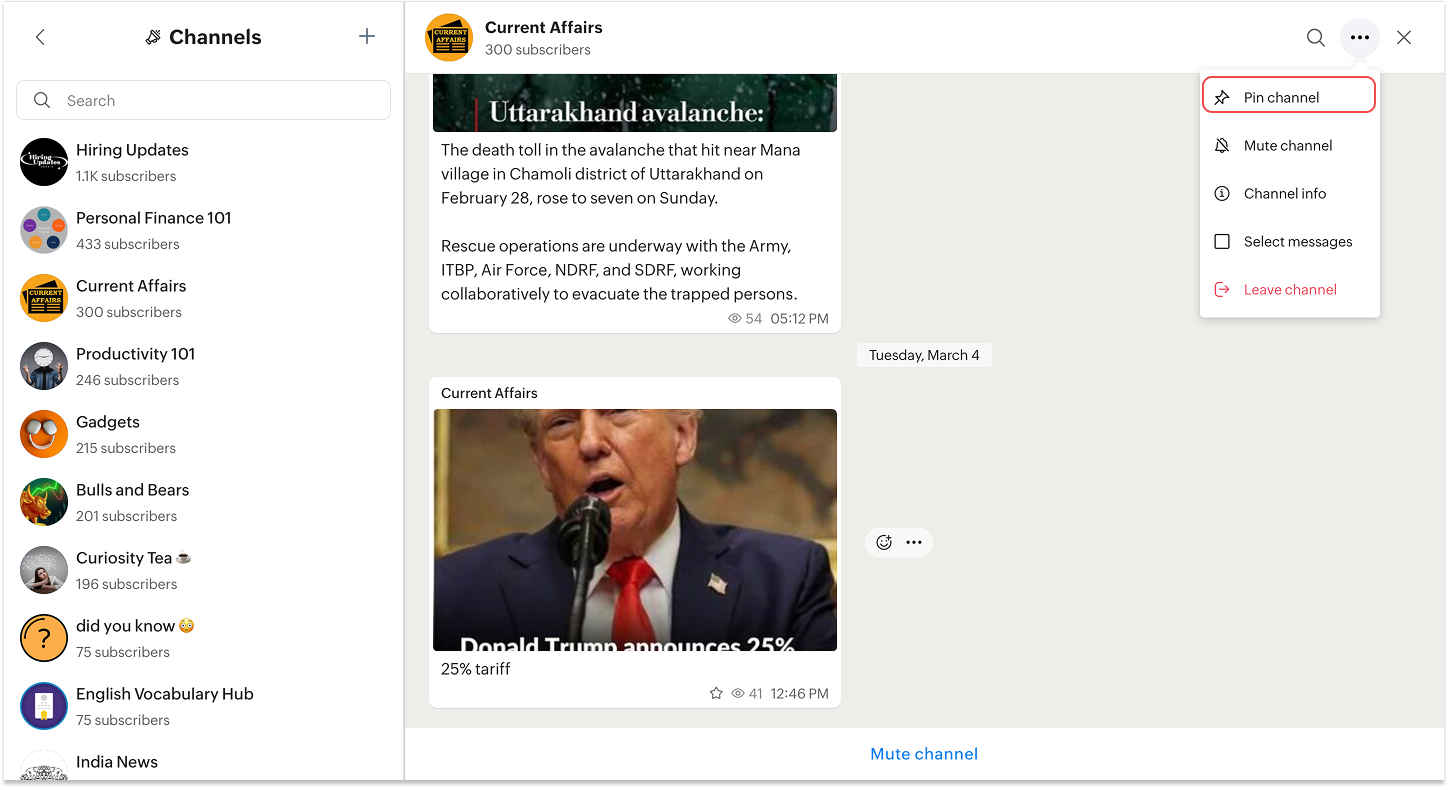Viewport: 1448px width, 788px height.
Task: Open search in Current Affairs channel header
Action: coord(1316,38)
